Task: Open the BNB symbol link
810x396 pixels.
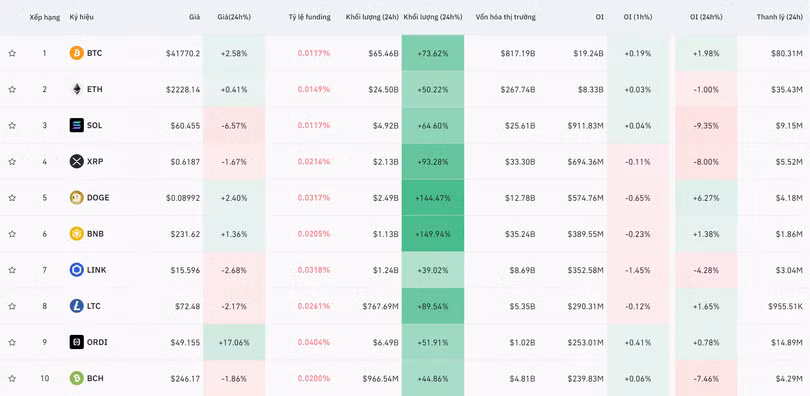Action: pyautogui.click(x=95, y=233)
